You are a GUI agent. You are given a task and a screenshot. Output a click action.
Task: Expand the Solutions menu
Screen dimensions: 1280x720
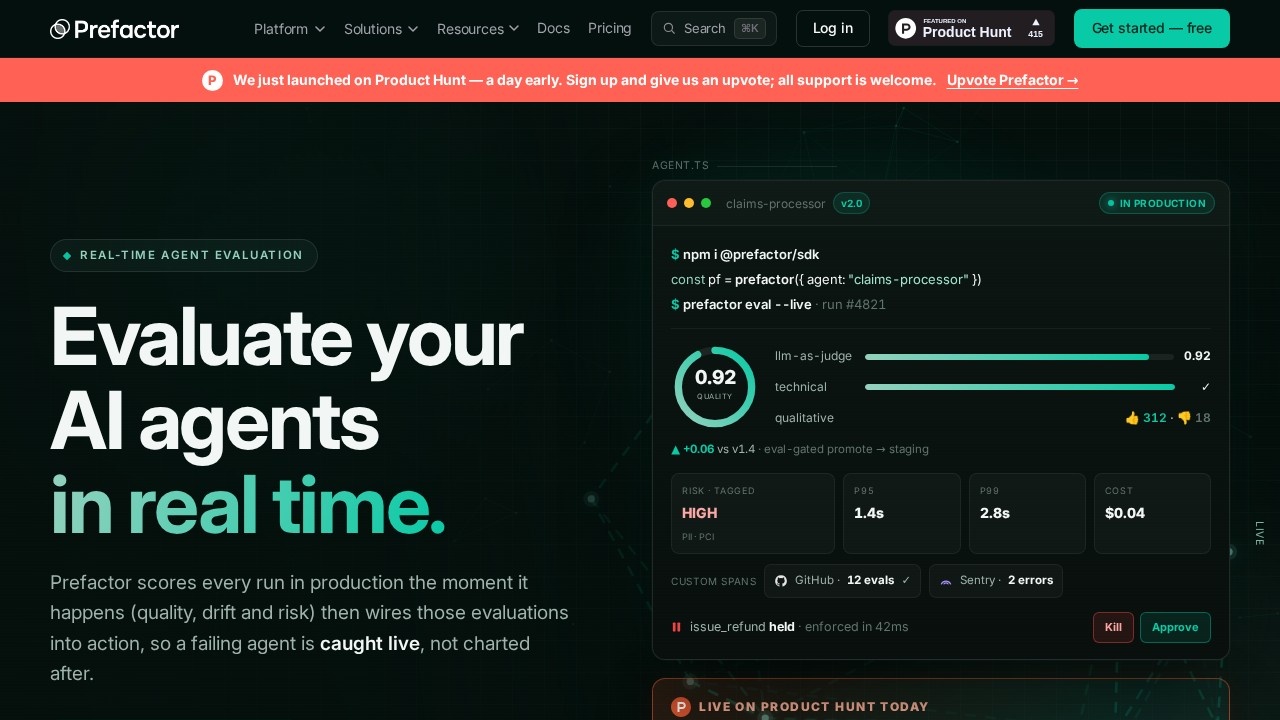point(381,29)
